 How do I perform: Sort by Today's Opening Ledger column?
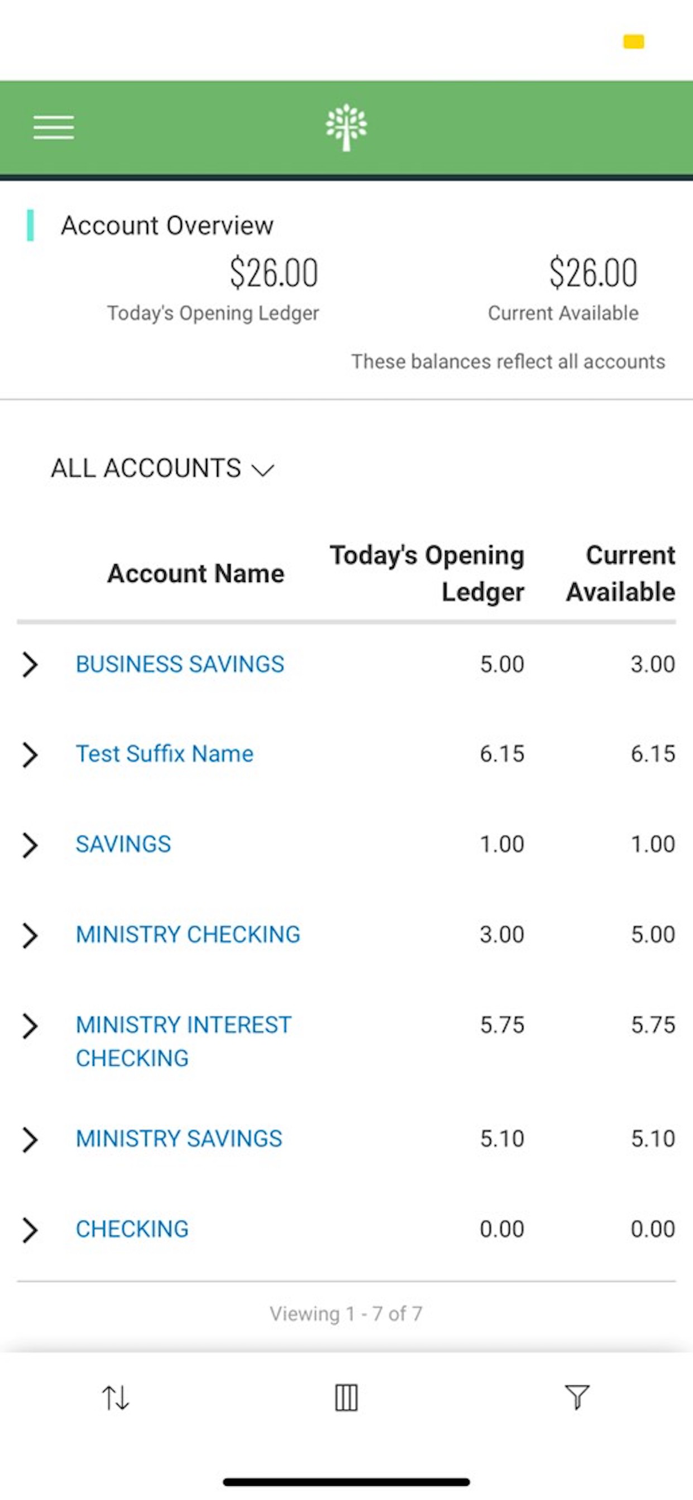pos(427,573)
